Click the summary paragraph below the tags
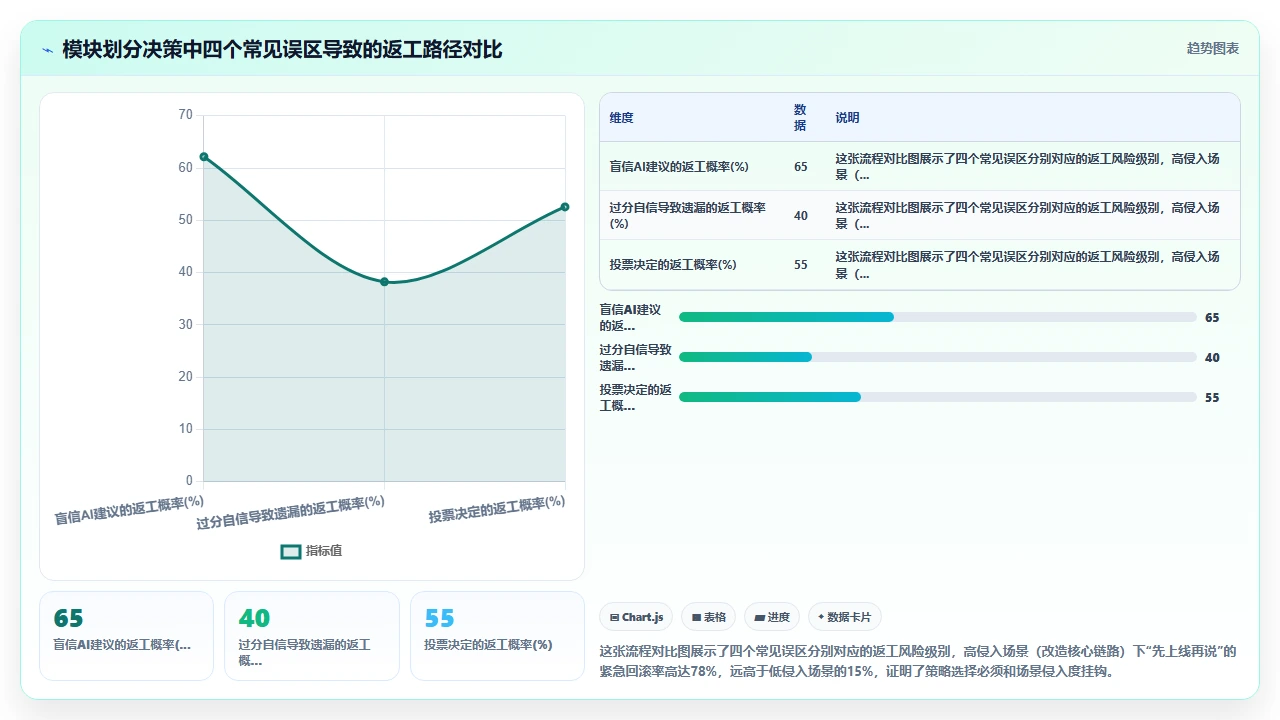The width and height of the screenshot is (1280, 720). 918,661
